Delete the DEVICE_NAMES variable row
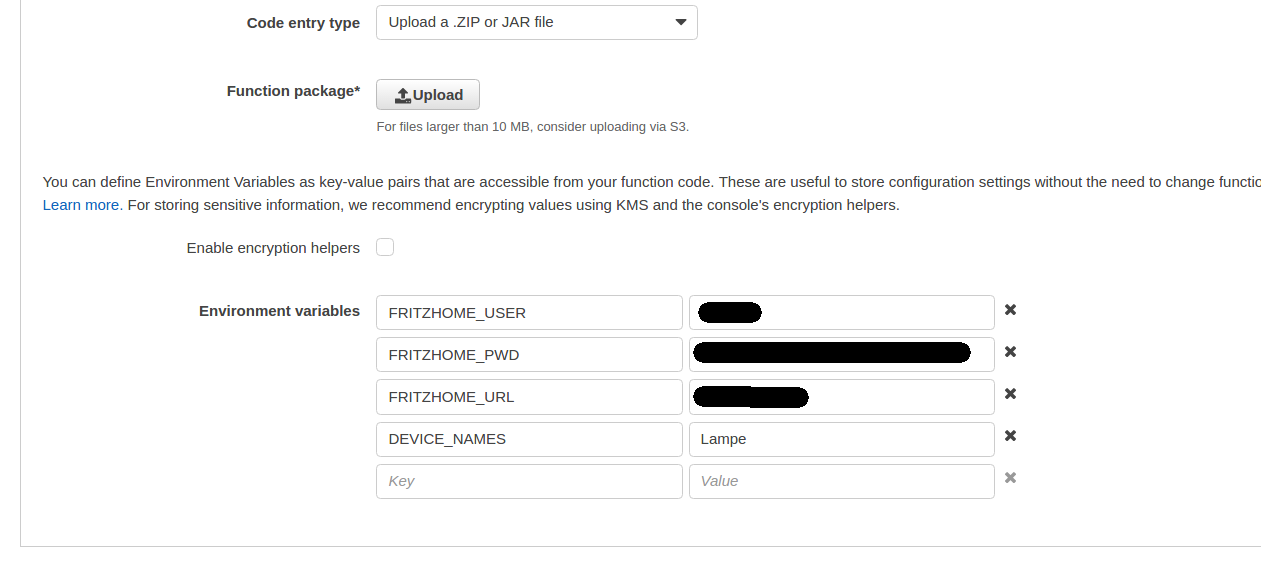The image size is (1261, 577). click(1010, 436)
